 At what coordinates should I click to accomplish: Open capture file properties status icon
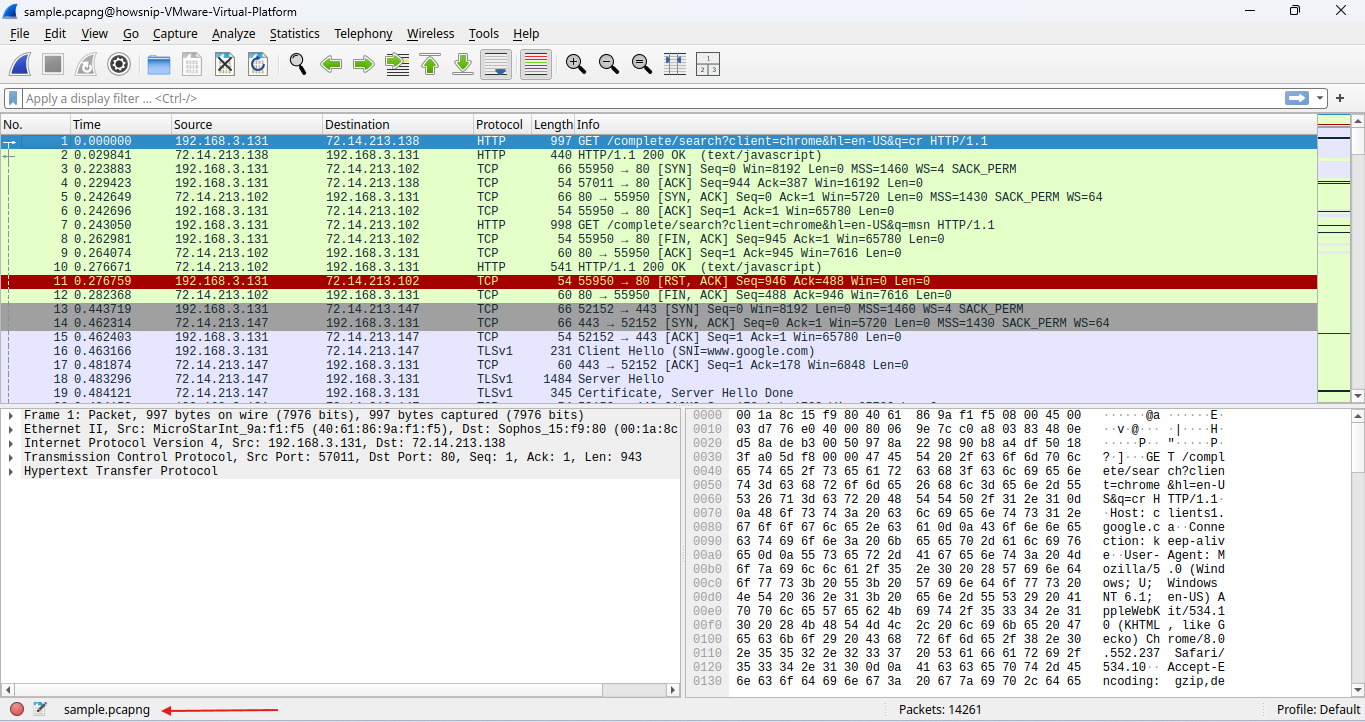click(40, 710)
